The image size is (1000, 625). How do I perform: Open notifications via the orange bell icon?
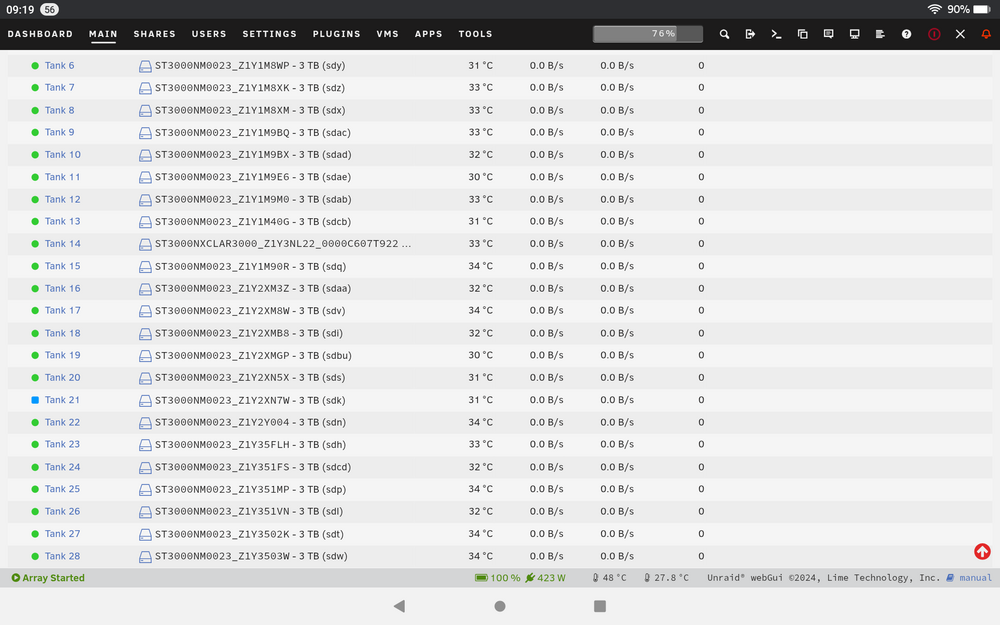[986, 34]
